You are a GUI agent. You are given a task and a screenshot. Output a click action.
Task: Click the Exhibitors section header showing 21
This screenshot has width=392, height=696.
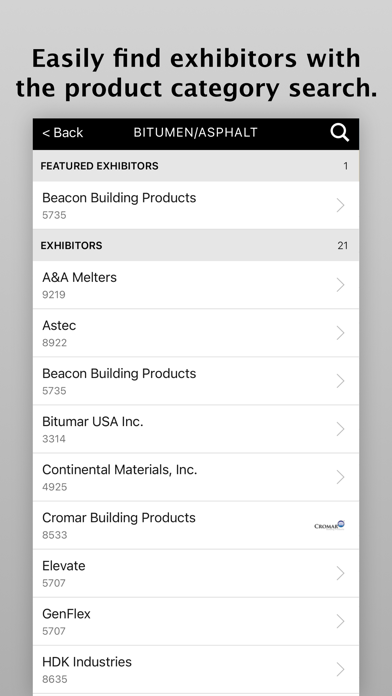(196, 245)
